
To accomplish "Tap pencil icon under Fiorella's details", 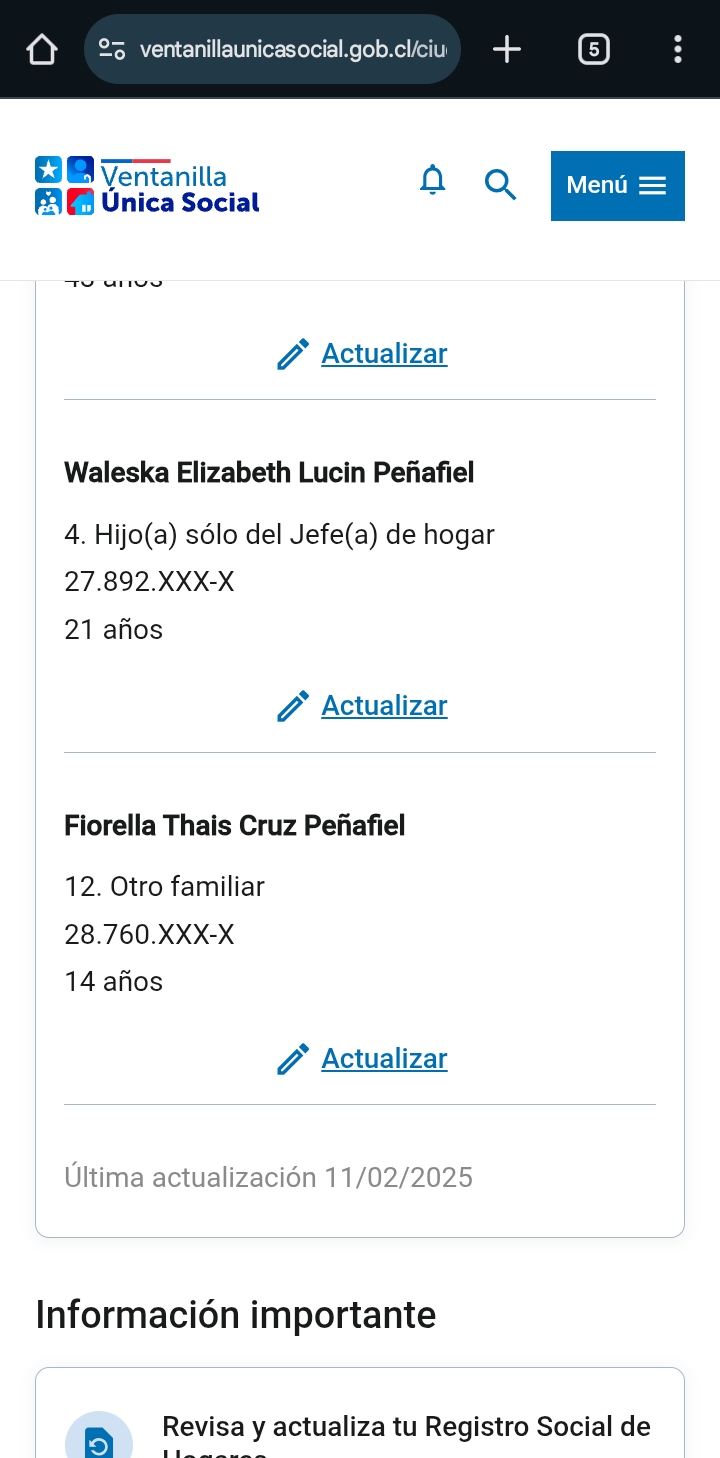I will coord(293,1060).
